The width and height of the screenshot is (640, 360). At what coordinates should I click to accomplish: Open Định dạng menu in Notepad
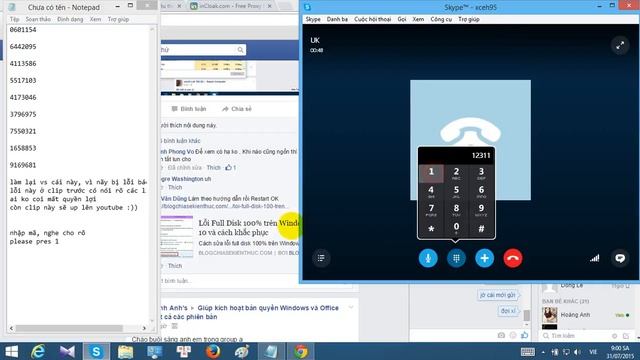pos(70,19)
